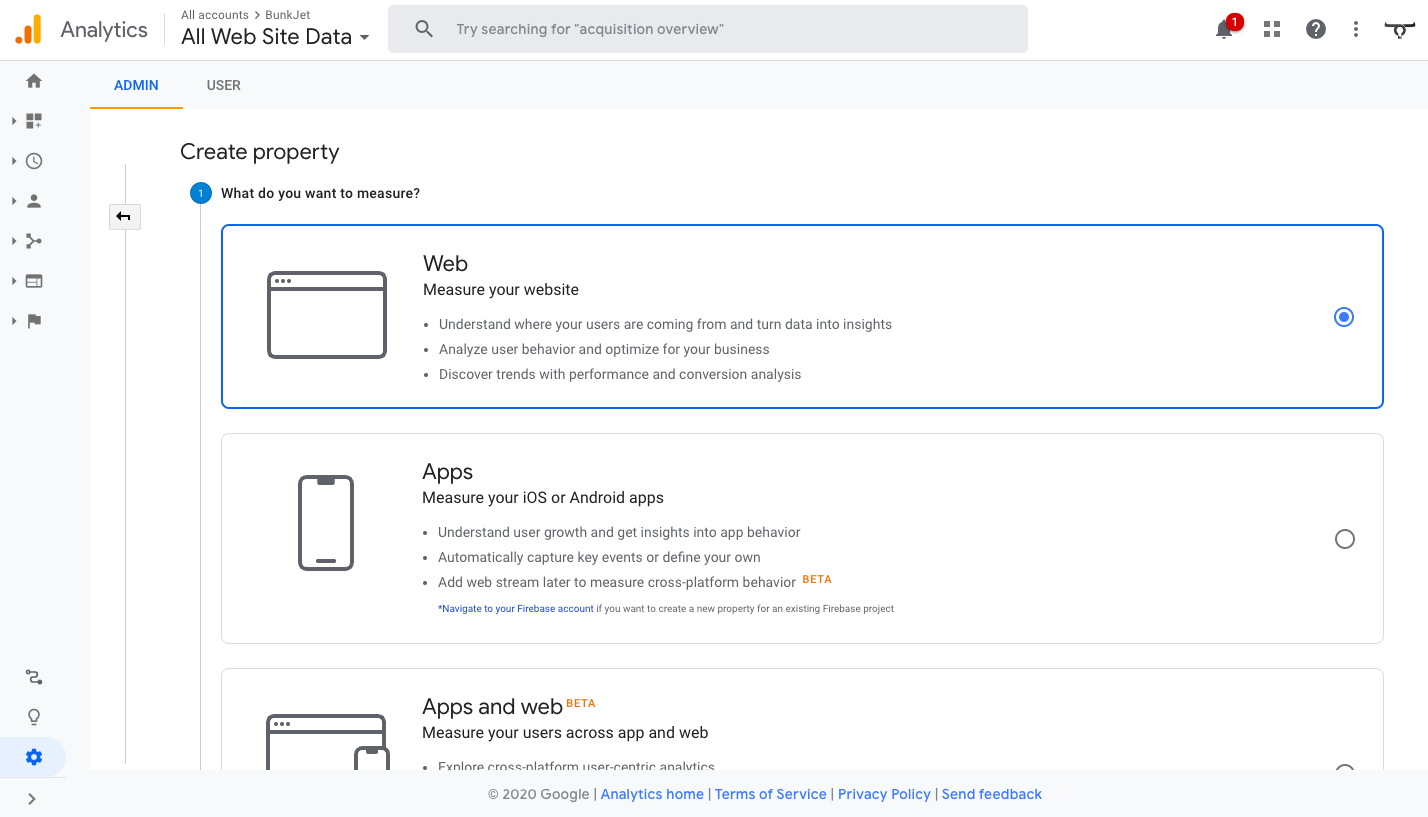Image resolution: width=1428 pixels, height=817 pixels.
Task: Open the Audience person icon
Action: point(34,201)
